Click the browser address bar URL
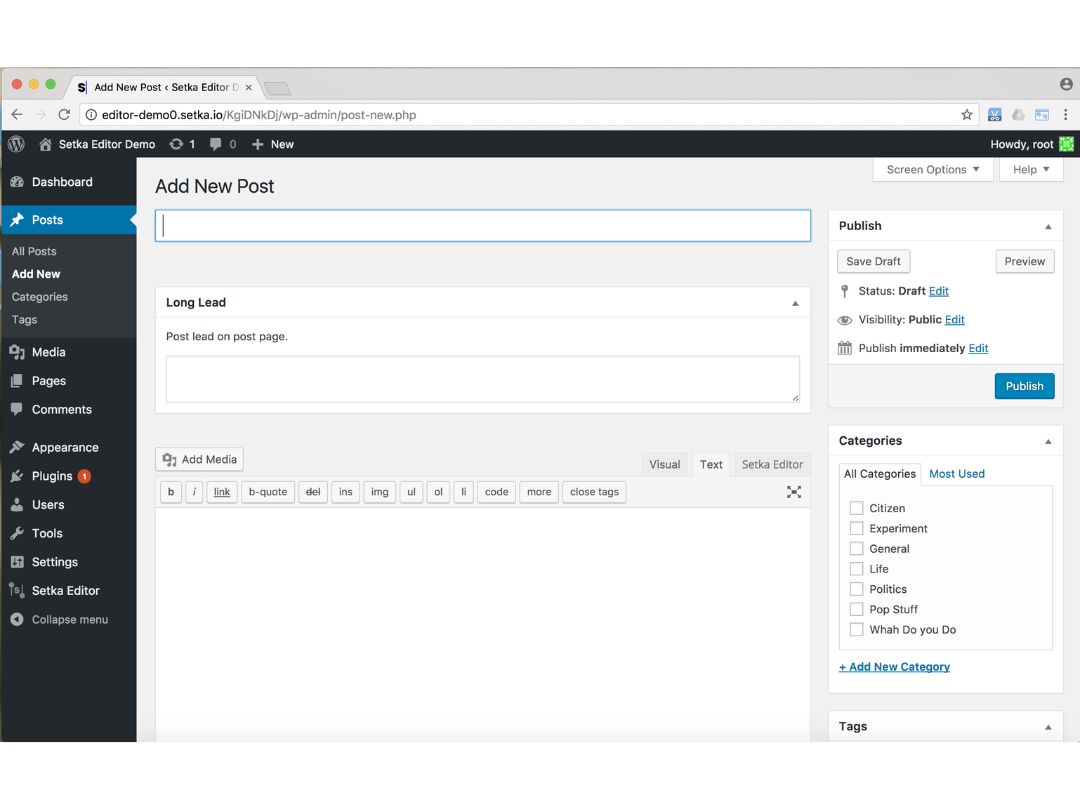This screenshot has height=810, width=1080. [259, 115]
